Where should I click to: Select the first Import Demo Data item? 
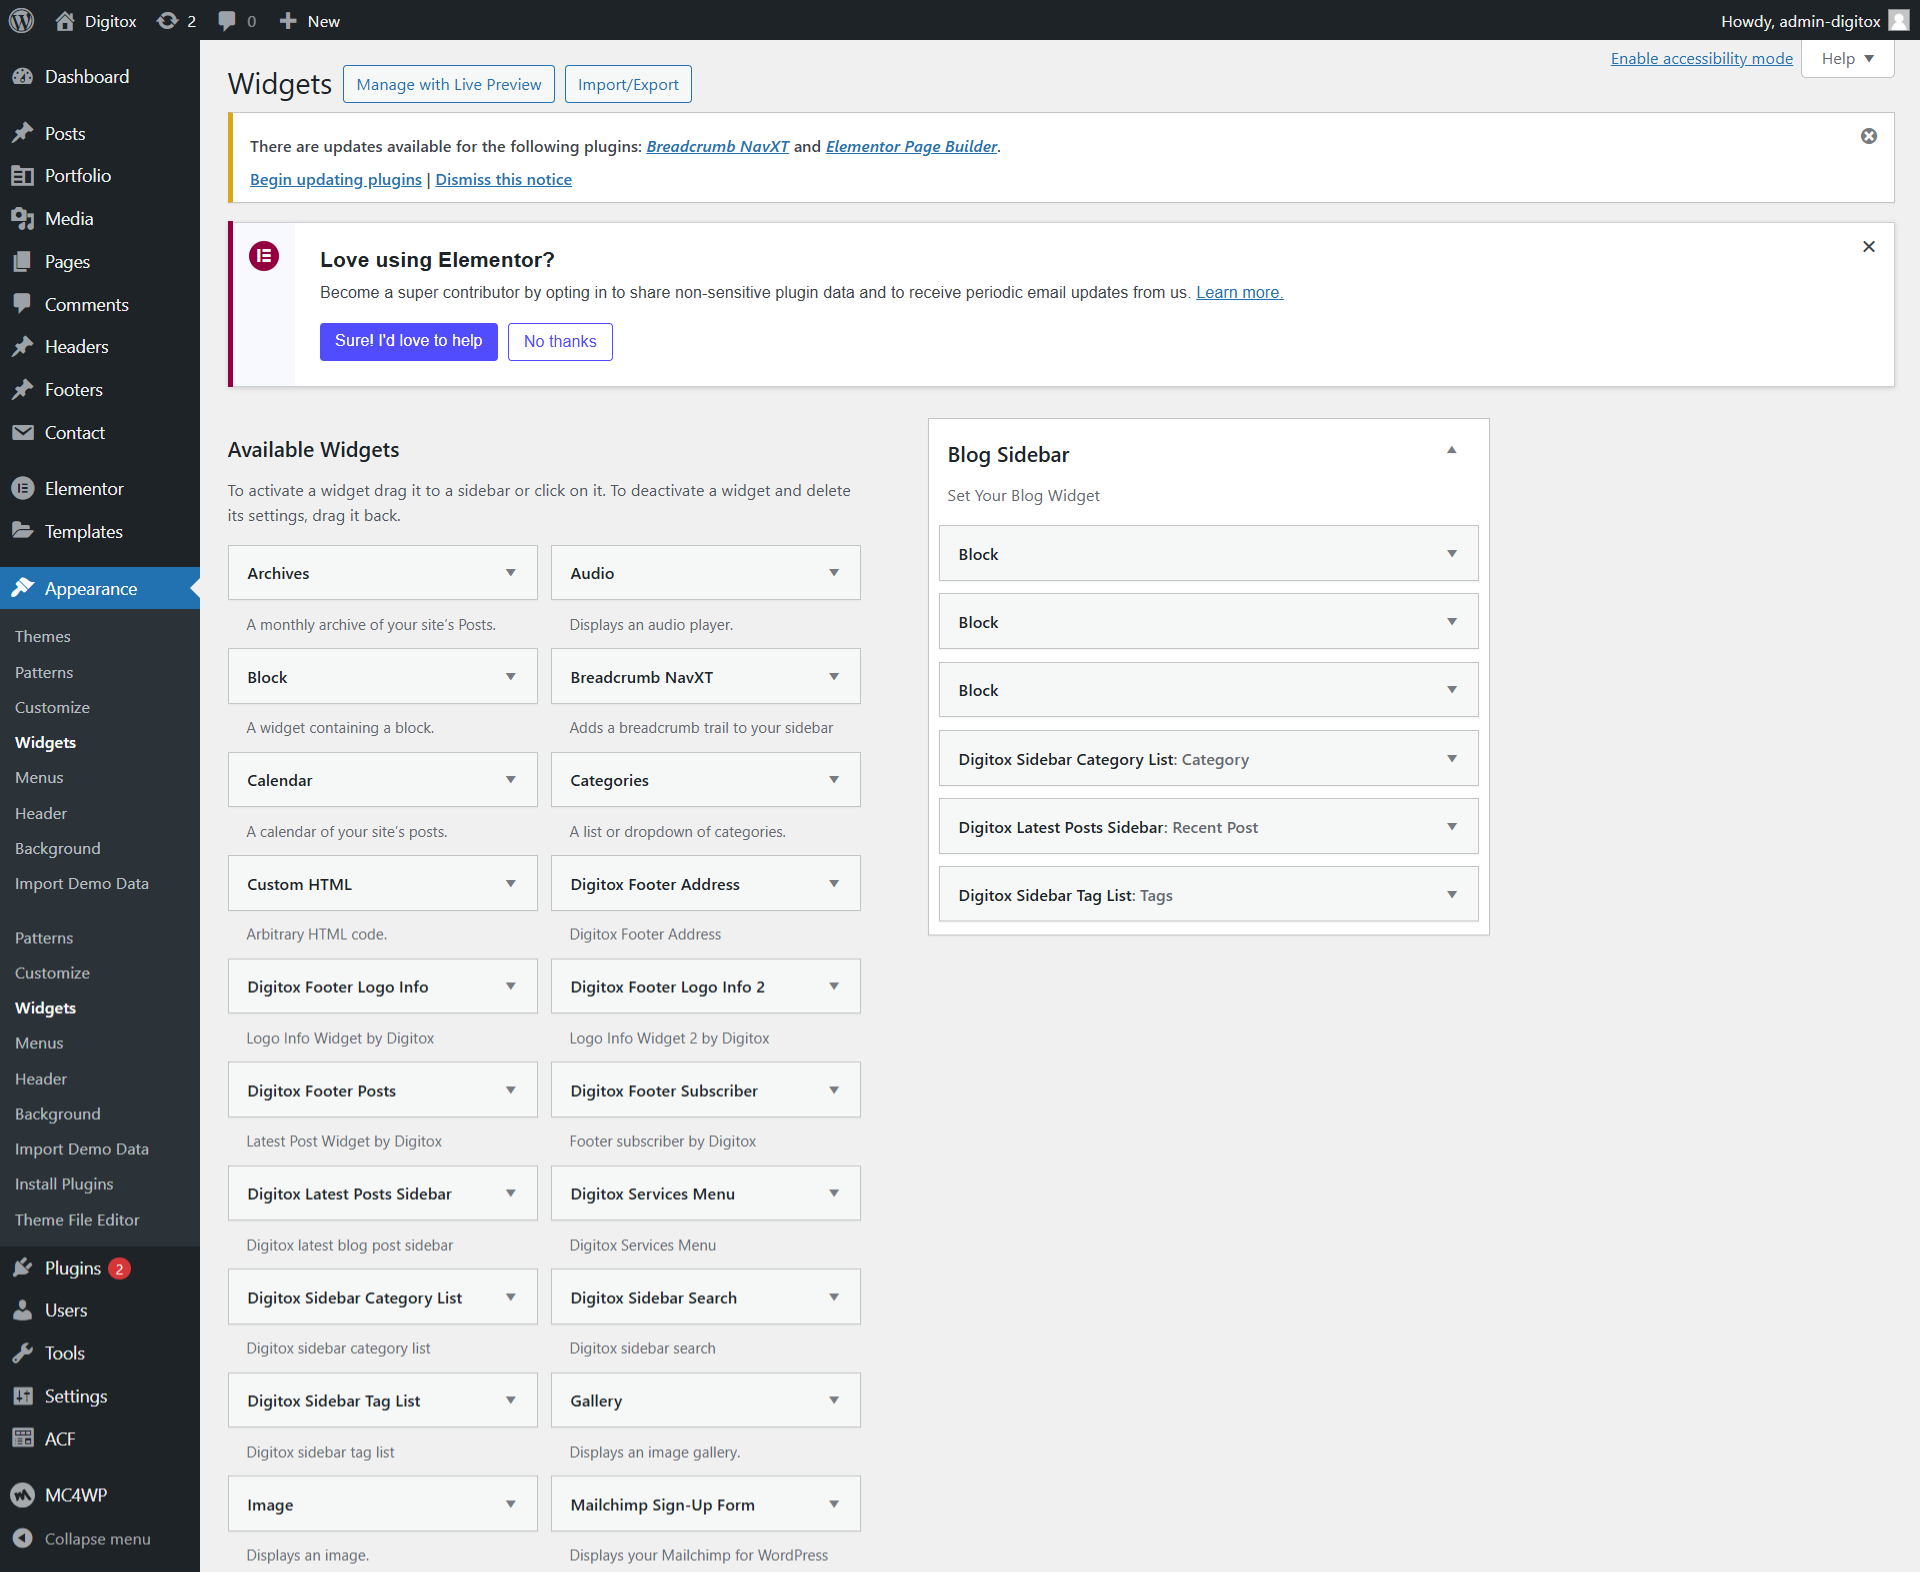pos(82,884)
